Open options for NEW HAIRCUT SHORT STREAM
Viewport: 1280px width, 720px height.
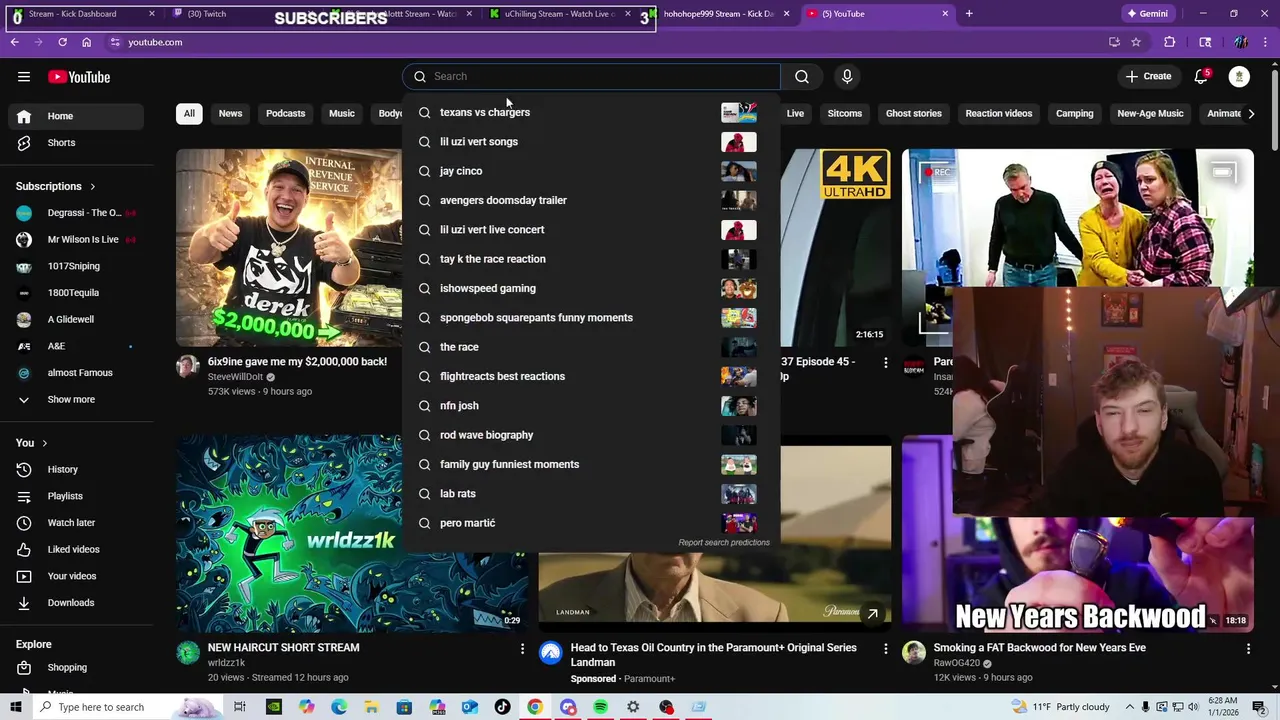point(522,649)
